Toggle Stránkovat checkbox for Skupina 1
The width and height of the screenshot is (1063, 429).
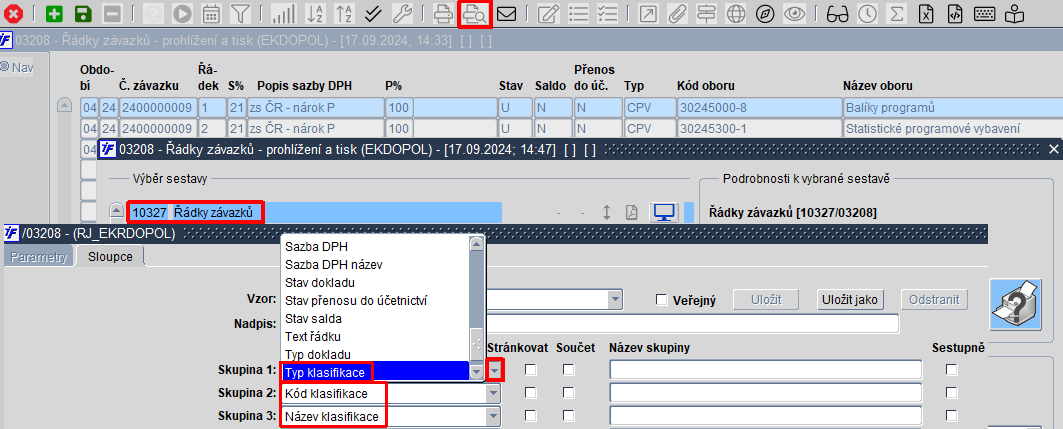(530, 370)
